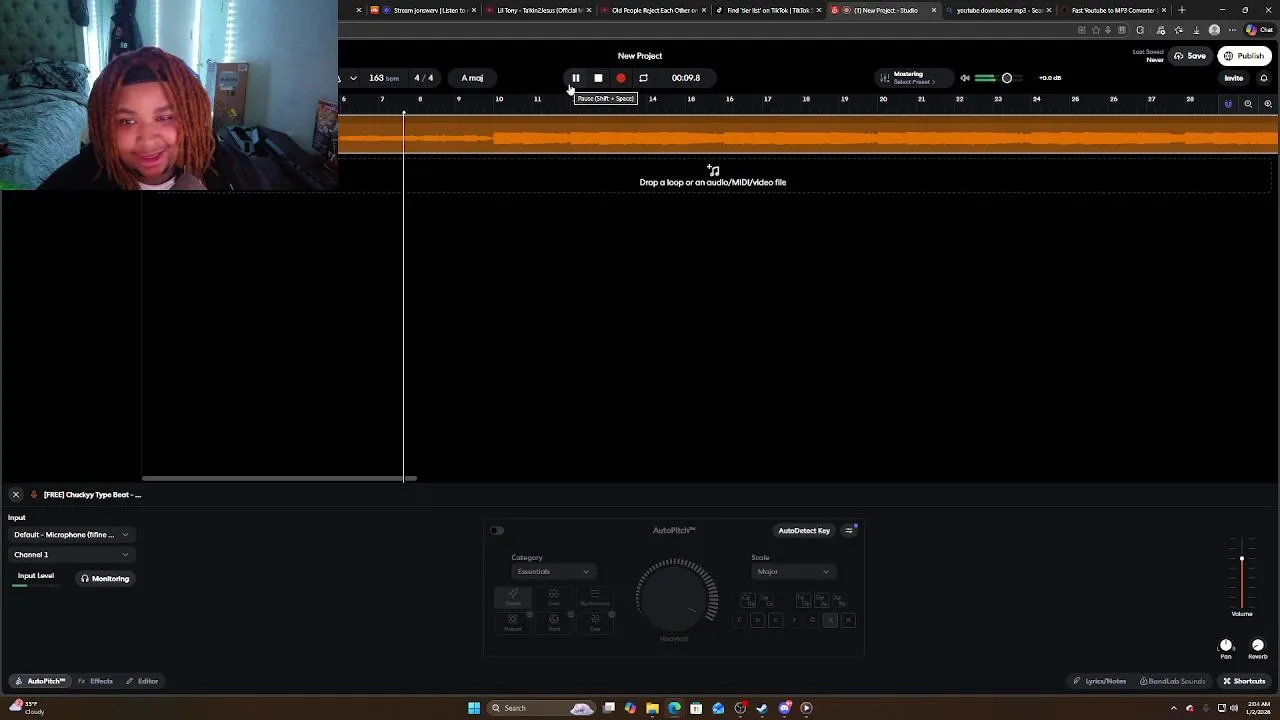Close the bottom track panel with the X
The image size is (1280, 720).
pyautogui.click(x=16, y=495)
